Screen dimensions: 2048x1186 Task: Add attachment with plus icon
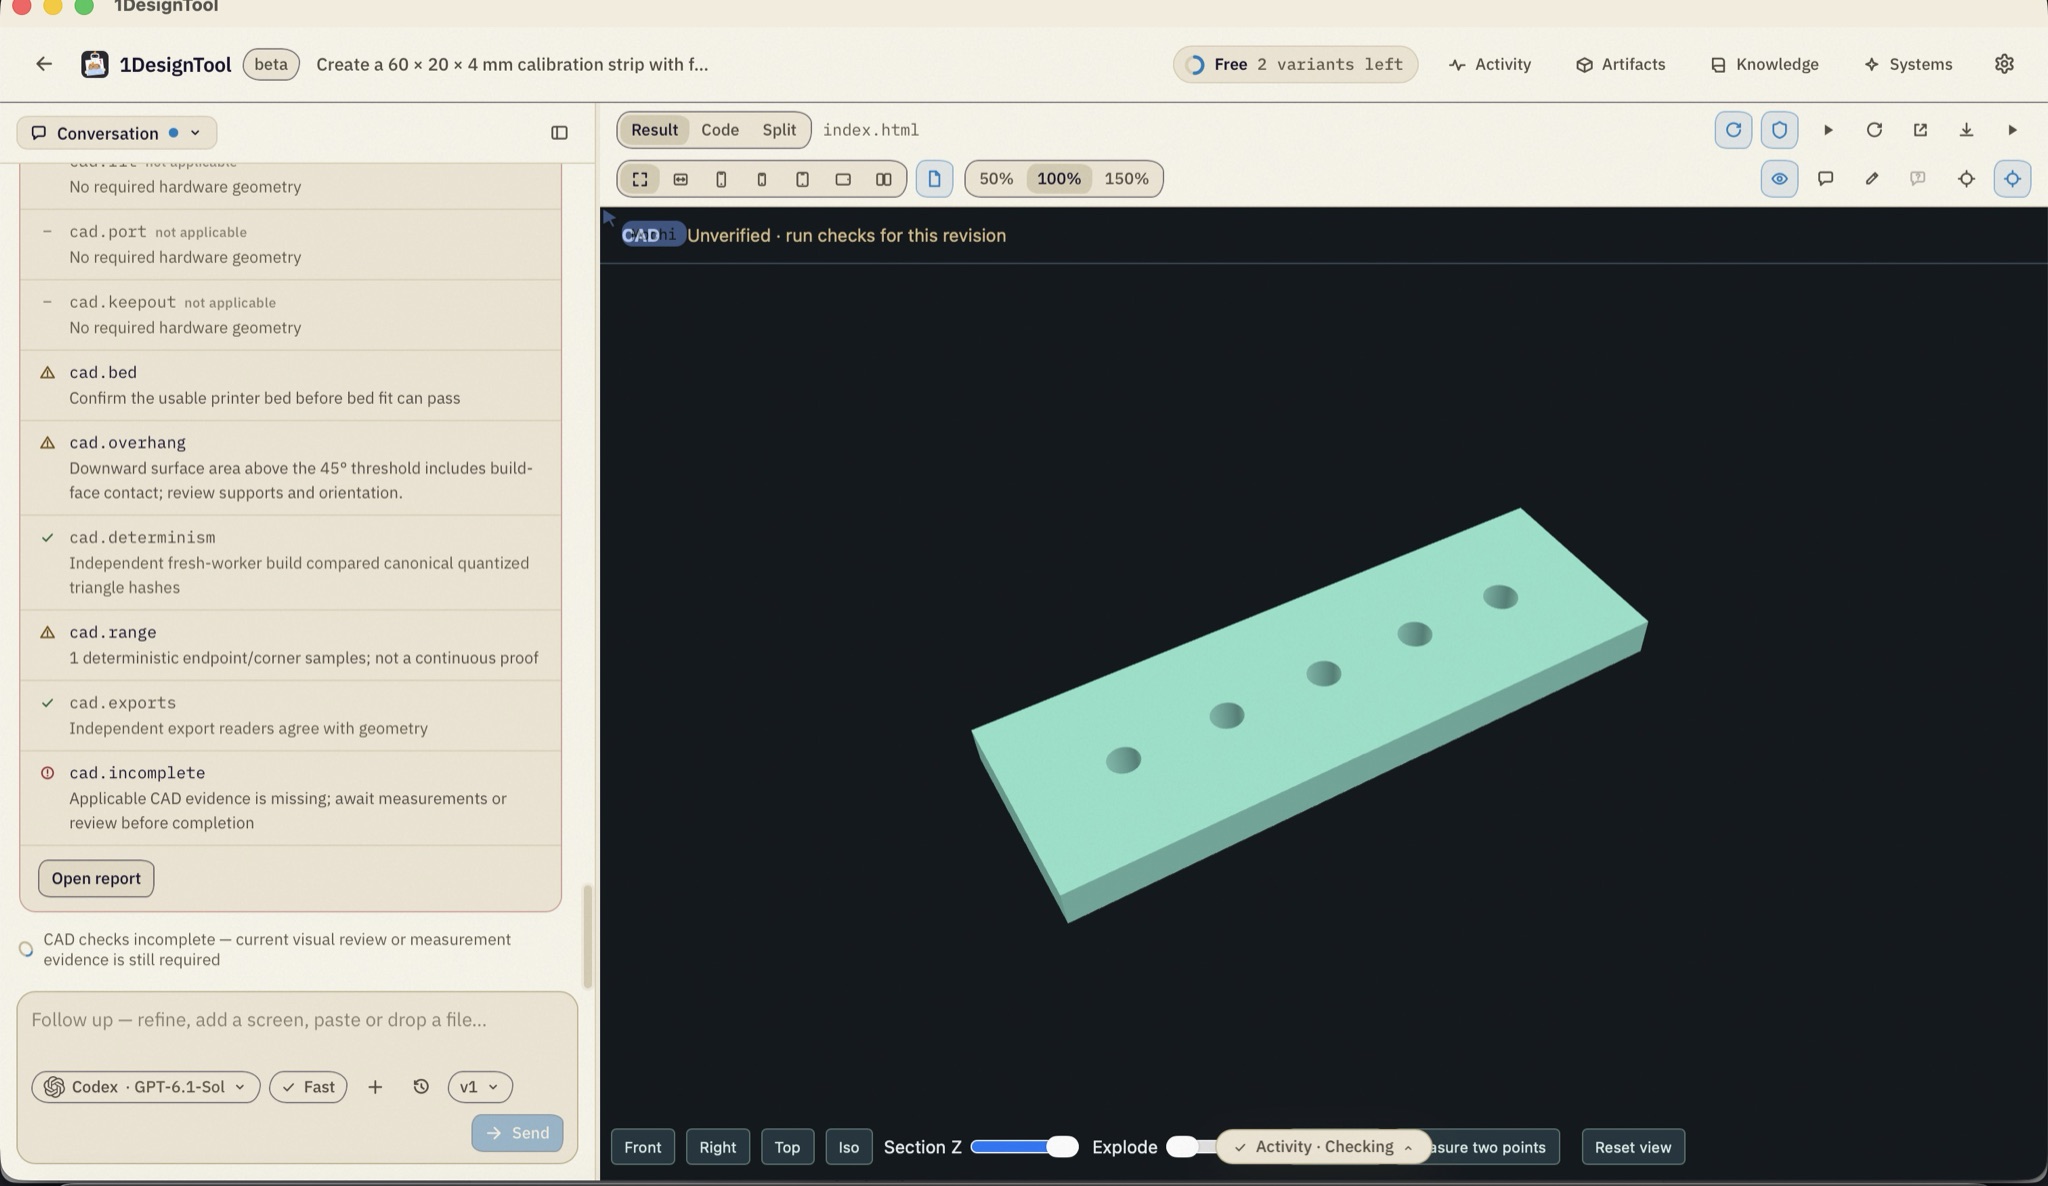coord(375,1087)
